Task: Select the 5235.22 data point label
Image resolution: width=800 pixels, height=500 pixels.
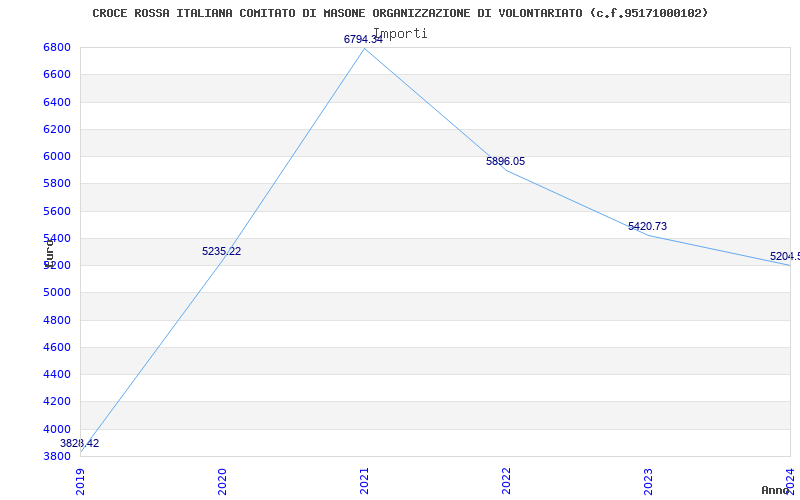Action: pyautogui.click(x=221, y=251)
